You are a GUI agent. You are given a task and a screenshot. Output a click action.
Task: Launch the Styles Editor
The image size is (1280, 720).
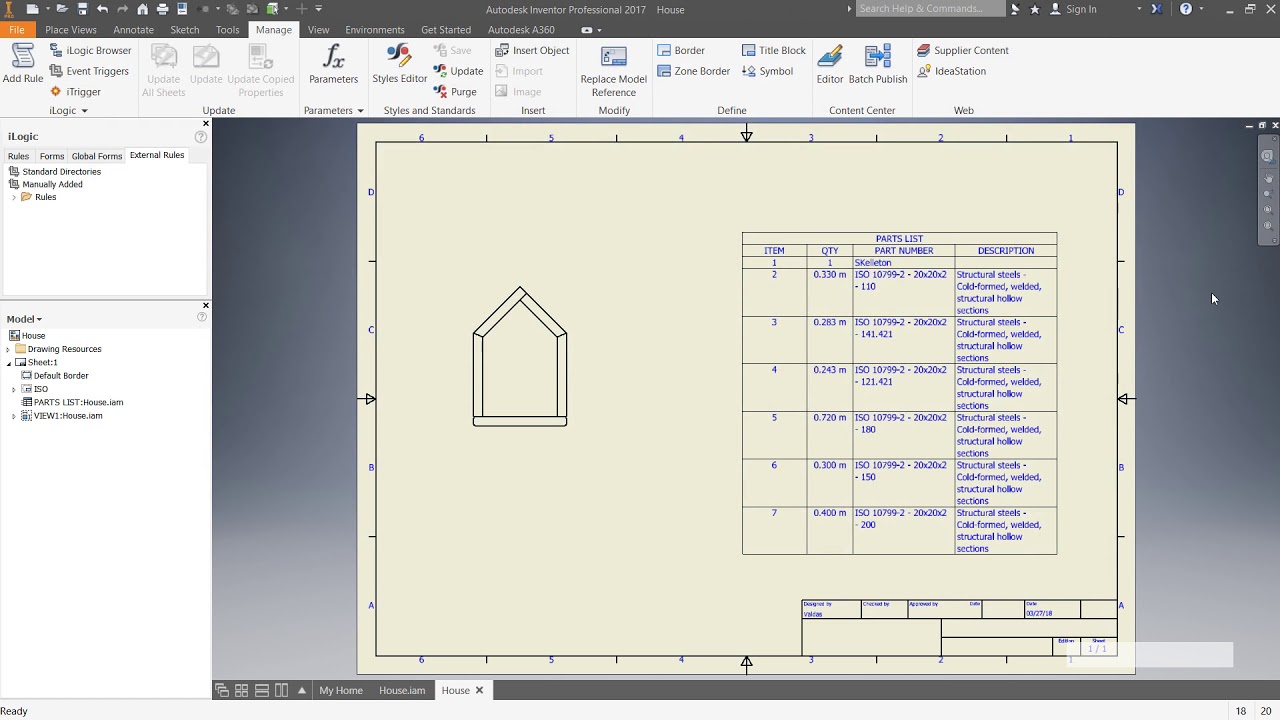pos(399,64)
